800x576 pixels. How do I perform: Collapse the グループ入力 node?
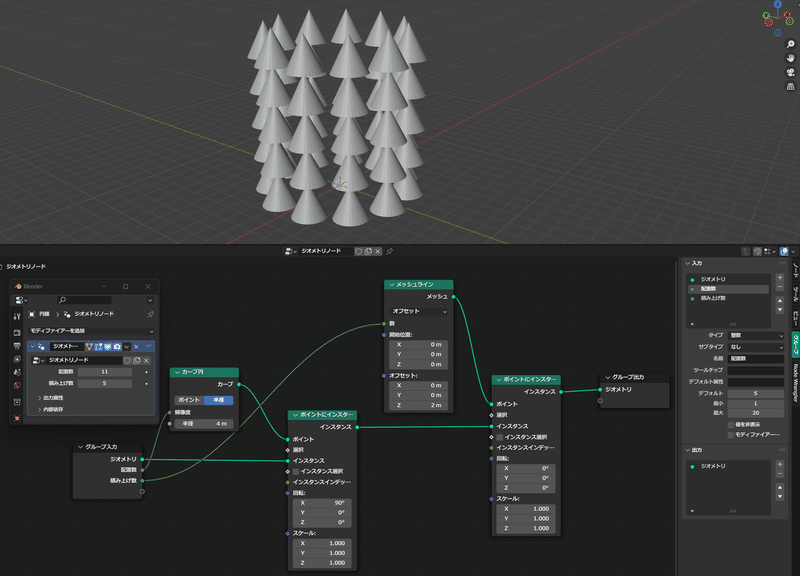point(80,447)
